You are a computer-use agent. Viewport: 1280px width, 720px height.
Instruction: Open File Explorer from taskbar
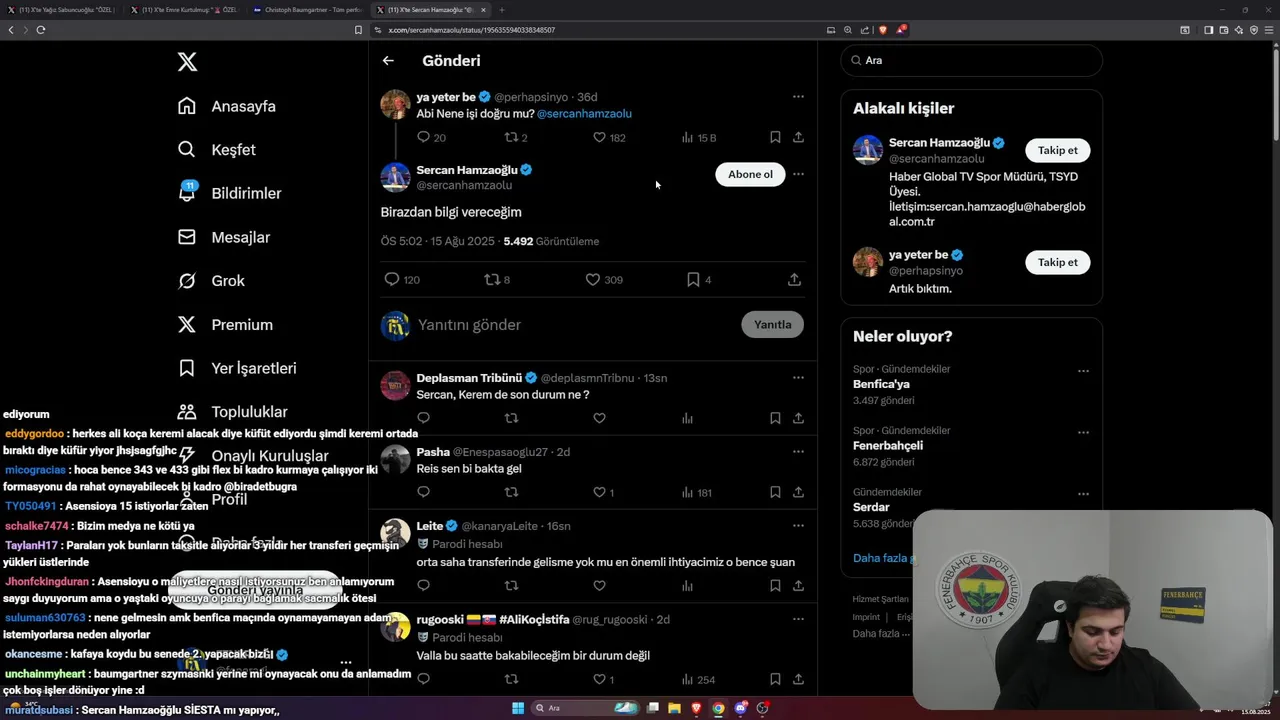coord(675,708)
